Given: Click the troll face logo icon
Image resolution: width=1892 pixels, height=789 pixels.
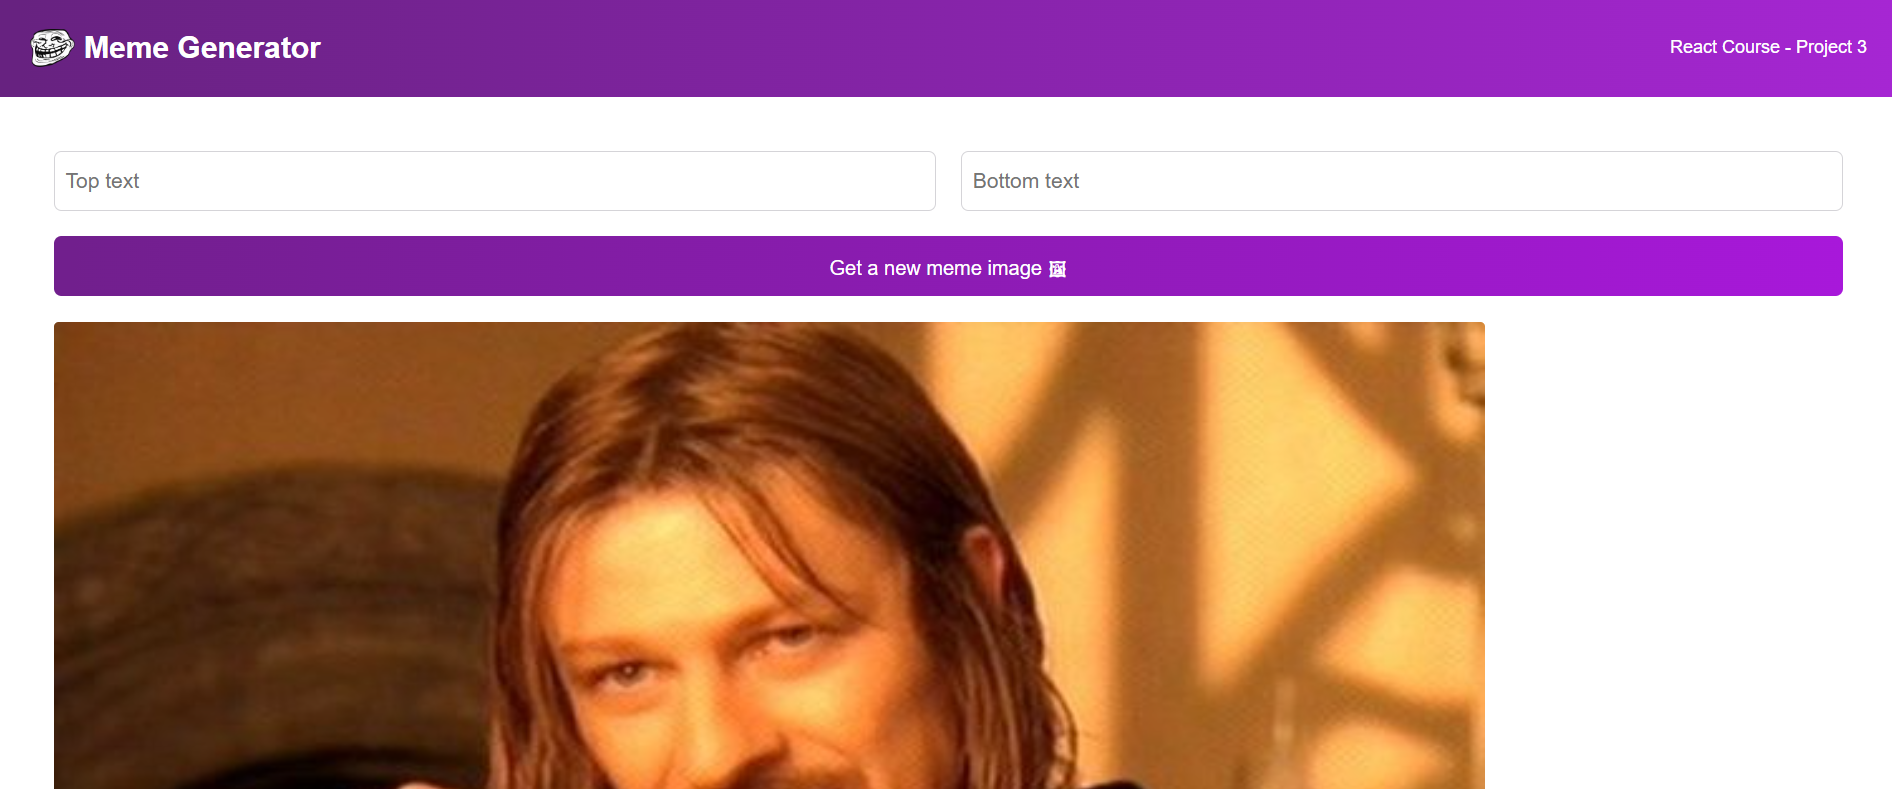Looking at the screenshot, I should (52, 47).
